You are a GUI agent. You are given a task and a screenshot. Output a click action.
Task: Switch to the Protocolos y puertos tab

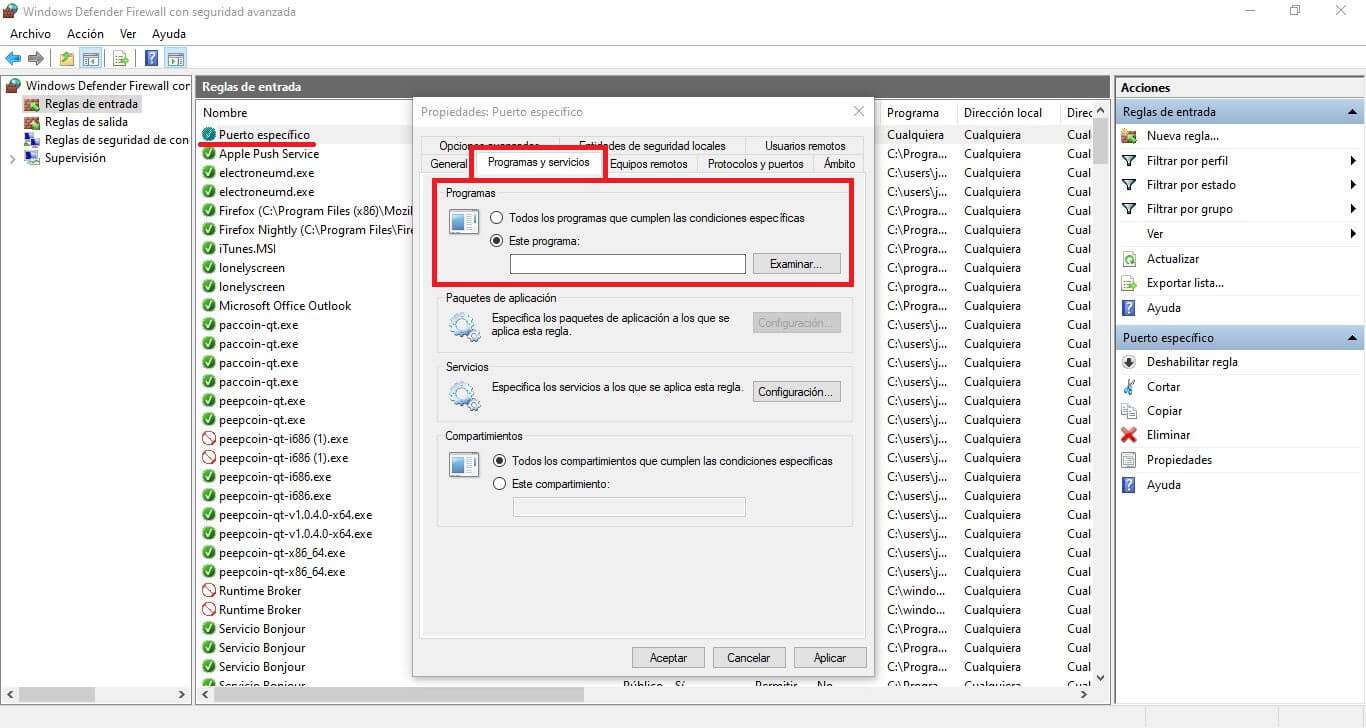coord(755,164)
